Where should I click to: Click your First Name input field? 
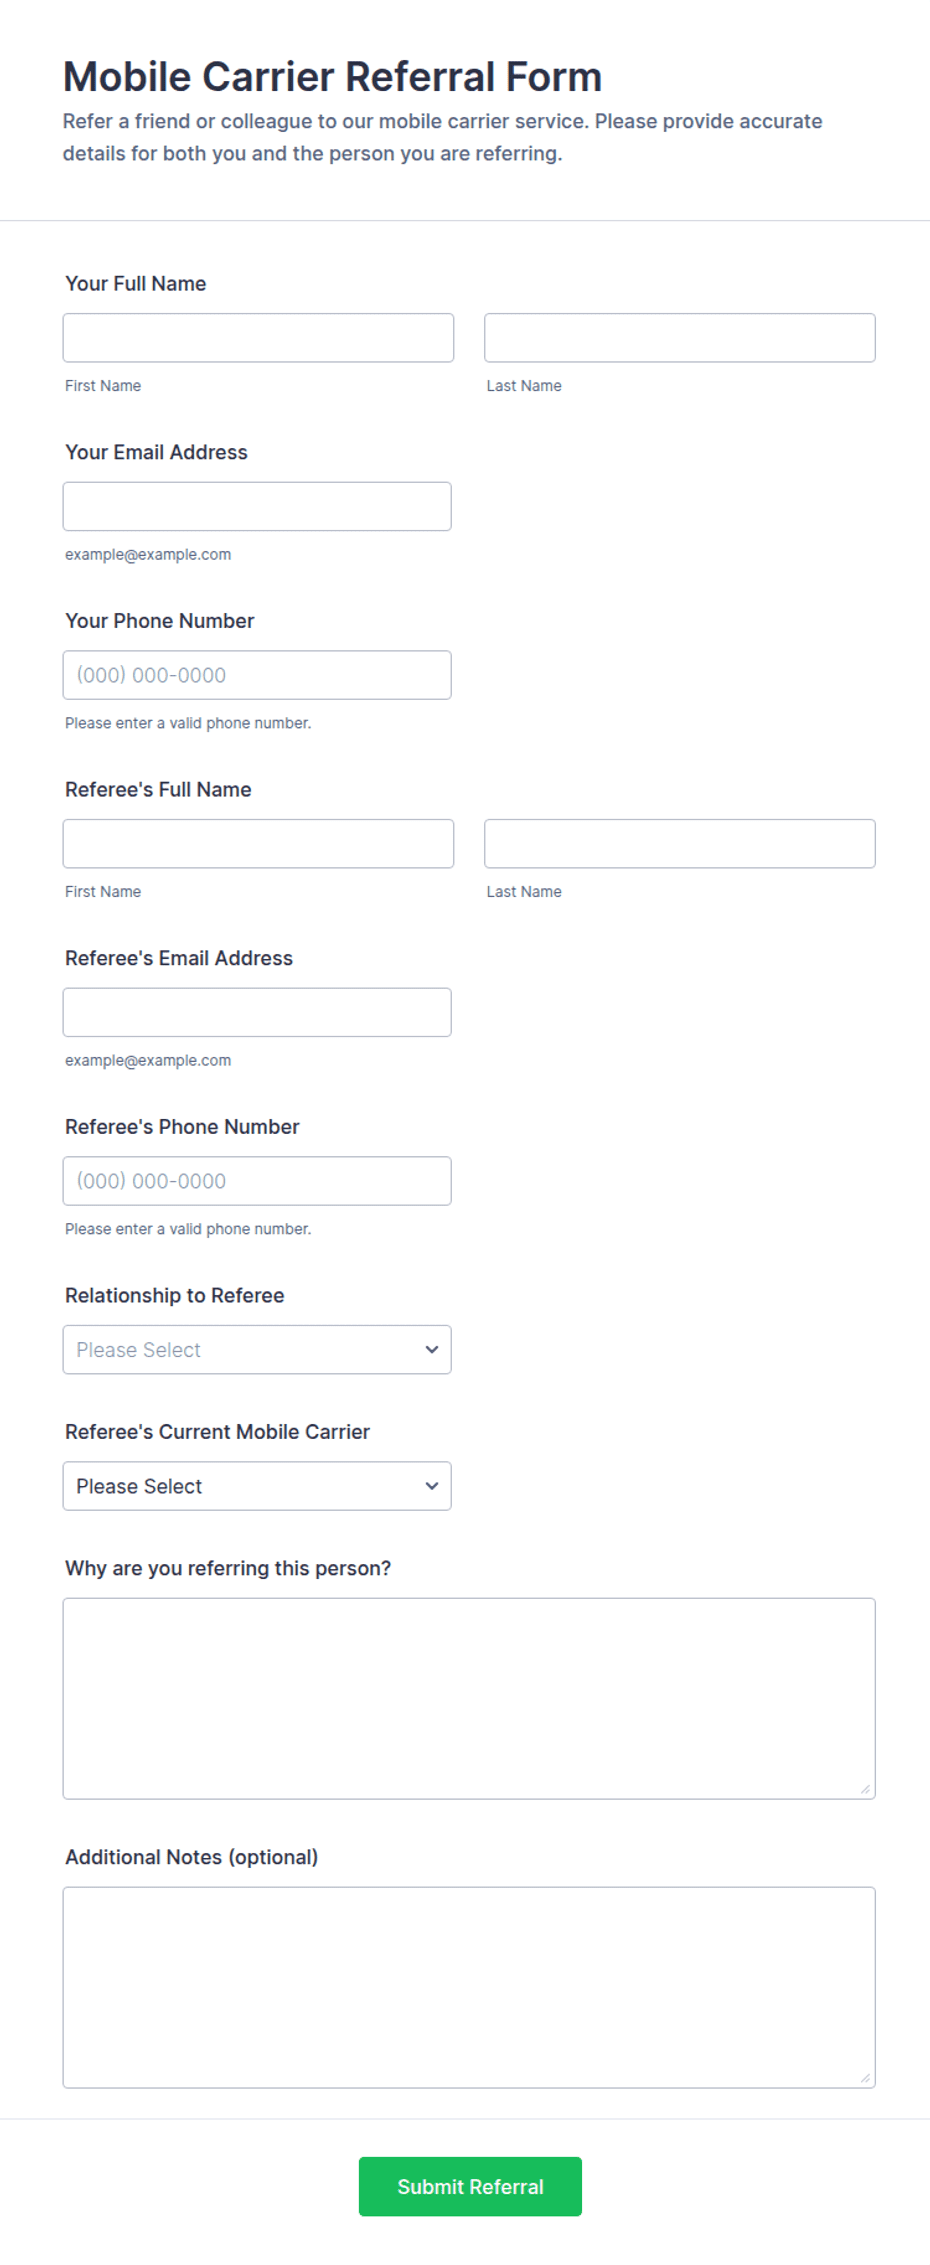click(x=258, y=338)
